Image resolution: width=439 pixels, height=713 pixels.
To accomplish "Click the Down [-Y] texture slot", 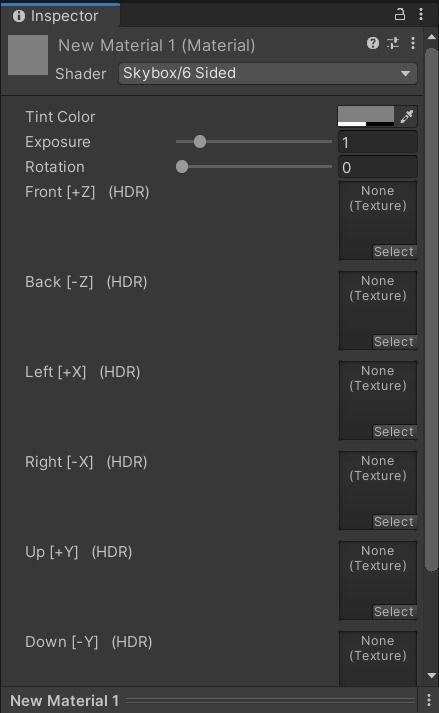I will 378,658.
